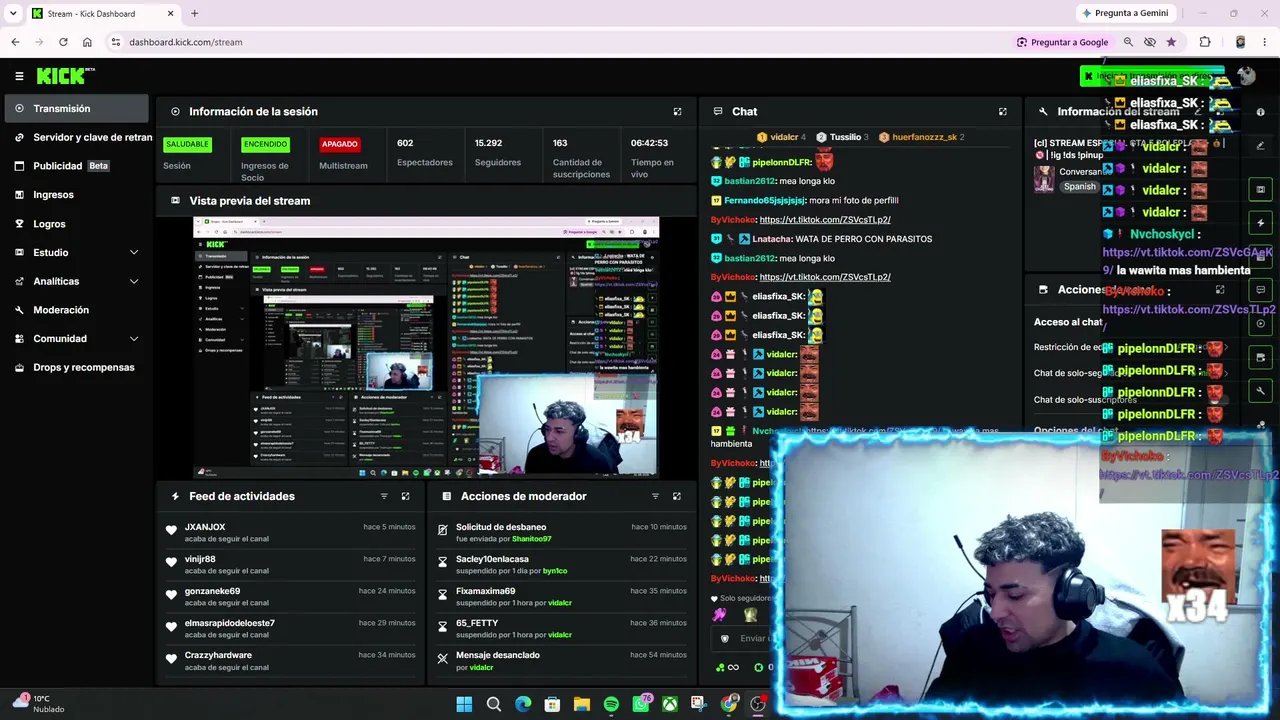This screenshot has width=1280, height=720.
Task: Go back in browser history
Action: pyautogui.click(x=15, y=42)
